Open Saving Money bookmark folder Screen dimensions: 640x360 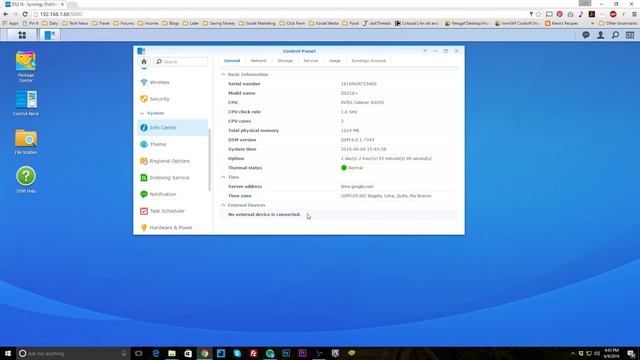tap(219, 23)
